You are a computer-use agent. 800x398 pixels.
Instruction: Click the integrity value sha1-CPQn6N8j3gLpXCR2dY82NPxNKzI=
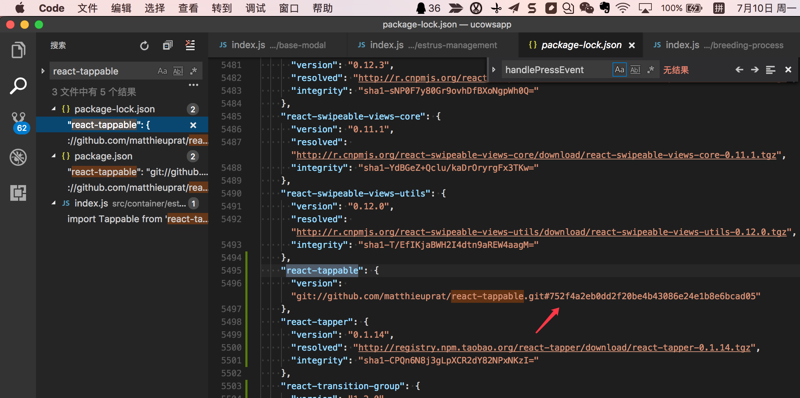[x=447, y=360]
